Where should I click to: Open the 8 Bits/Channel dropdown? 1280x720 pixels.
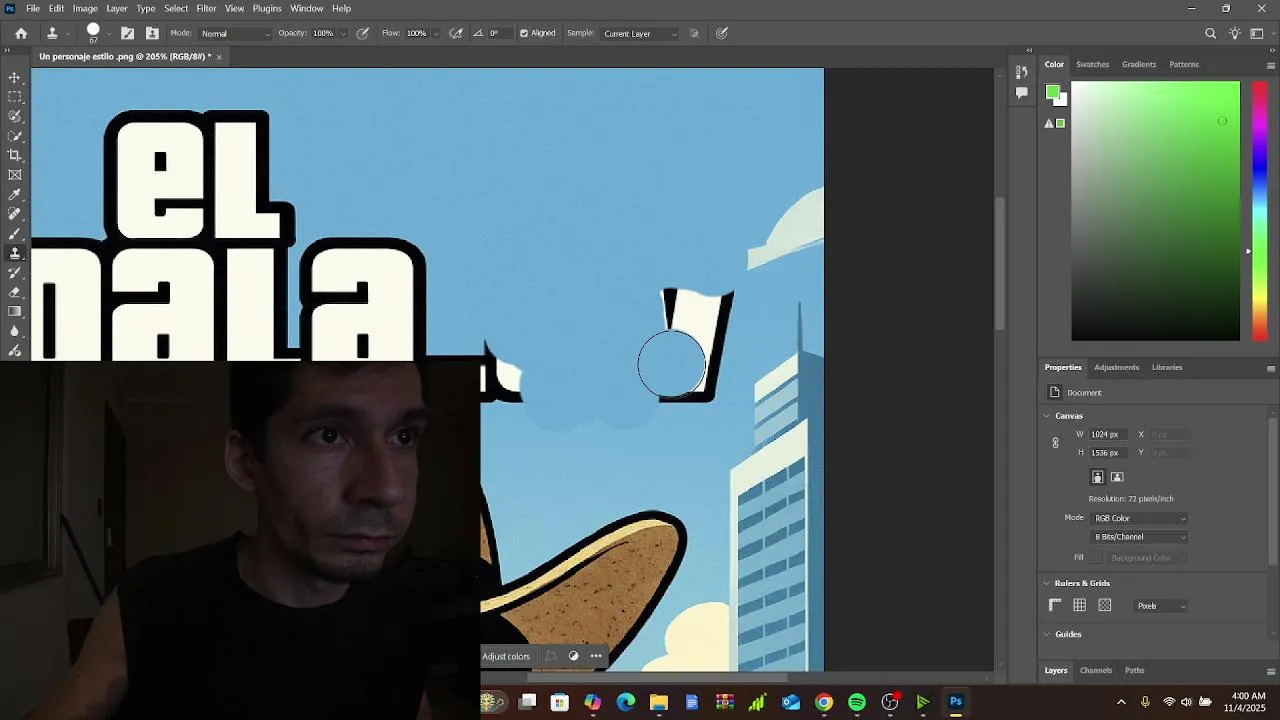click(1139, 537)
